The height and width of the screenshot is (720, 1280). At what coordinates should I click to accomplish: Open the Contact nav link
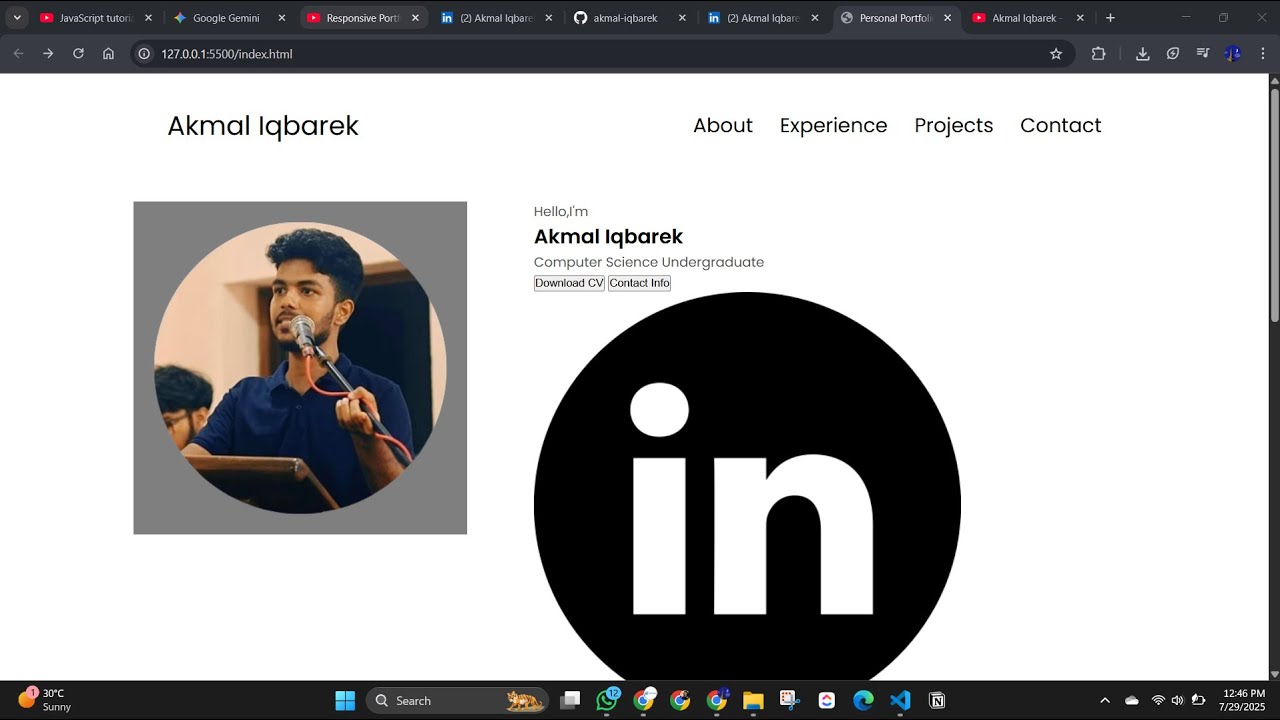pos(1061,125)
